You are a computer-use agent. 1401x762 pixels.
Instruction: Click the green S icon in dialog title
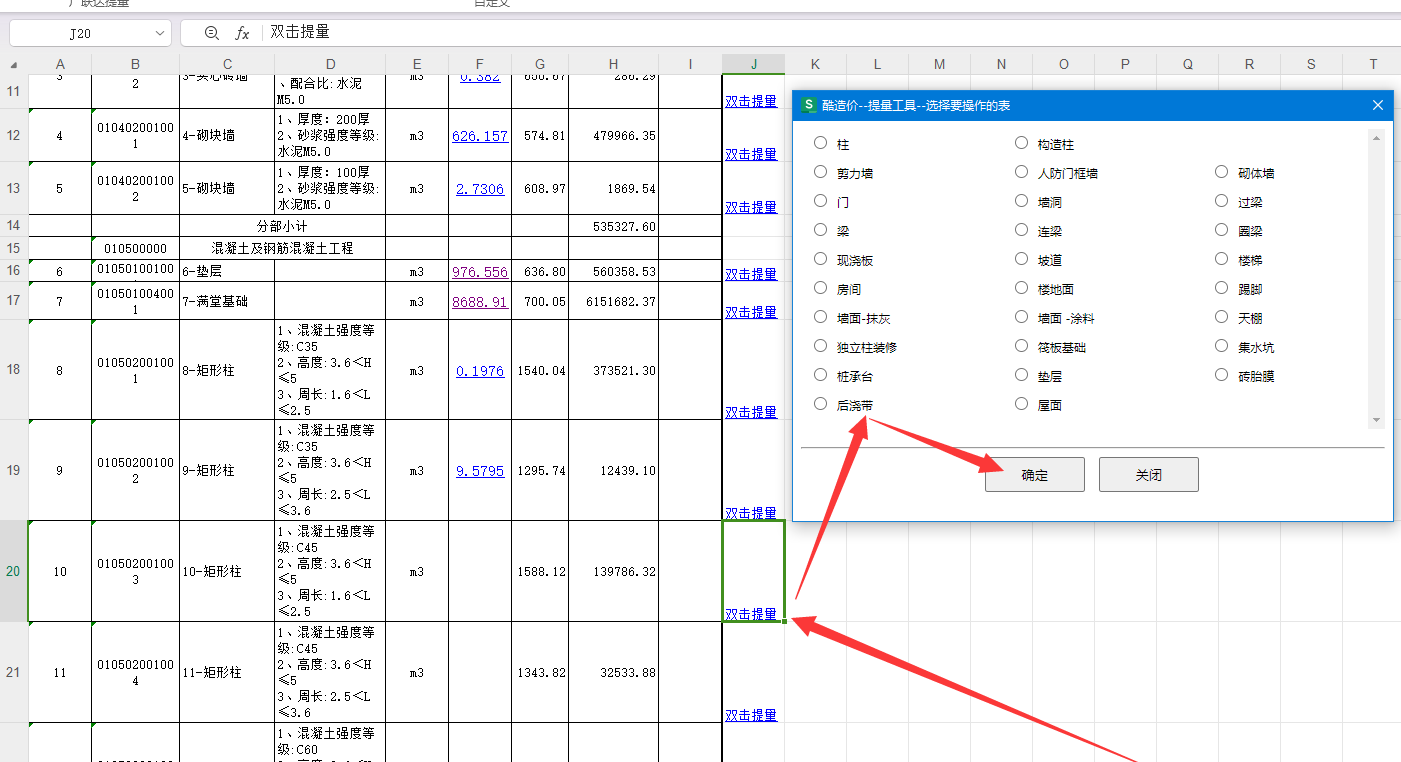coord(809,105)
